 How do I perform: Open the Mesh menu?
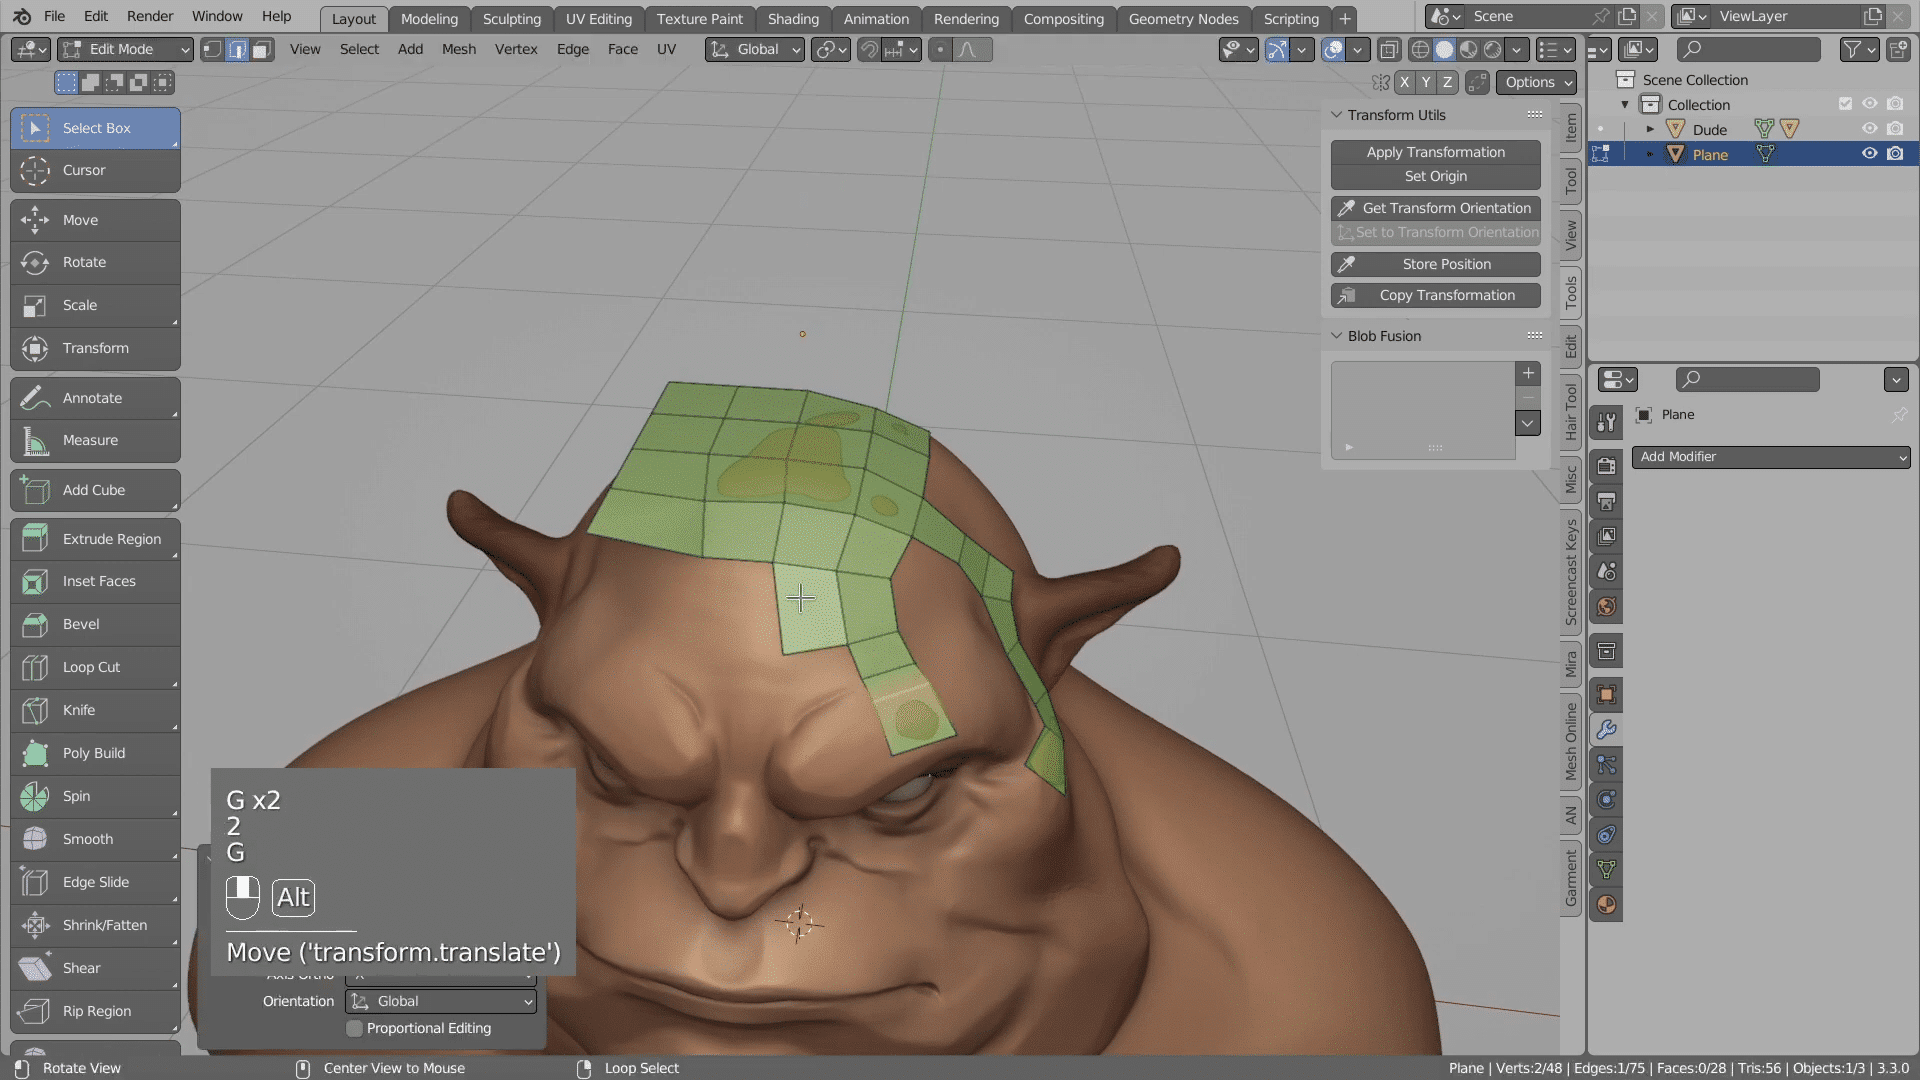pos(458,49)
